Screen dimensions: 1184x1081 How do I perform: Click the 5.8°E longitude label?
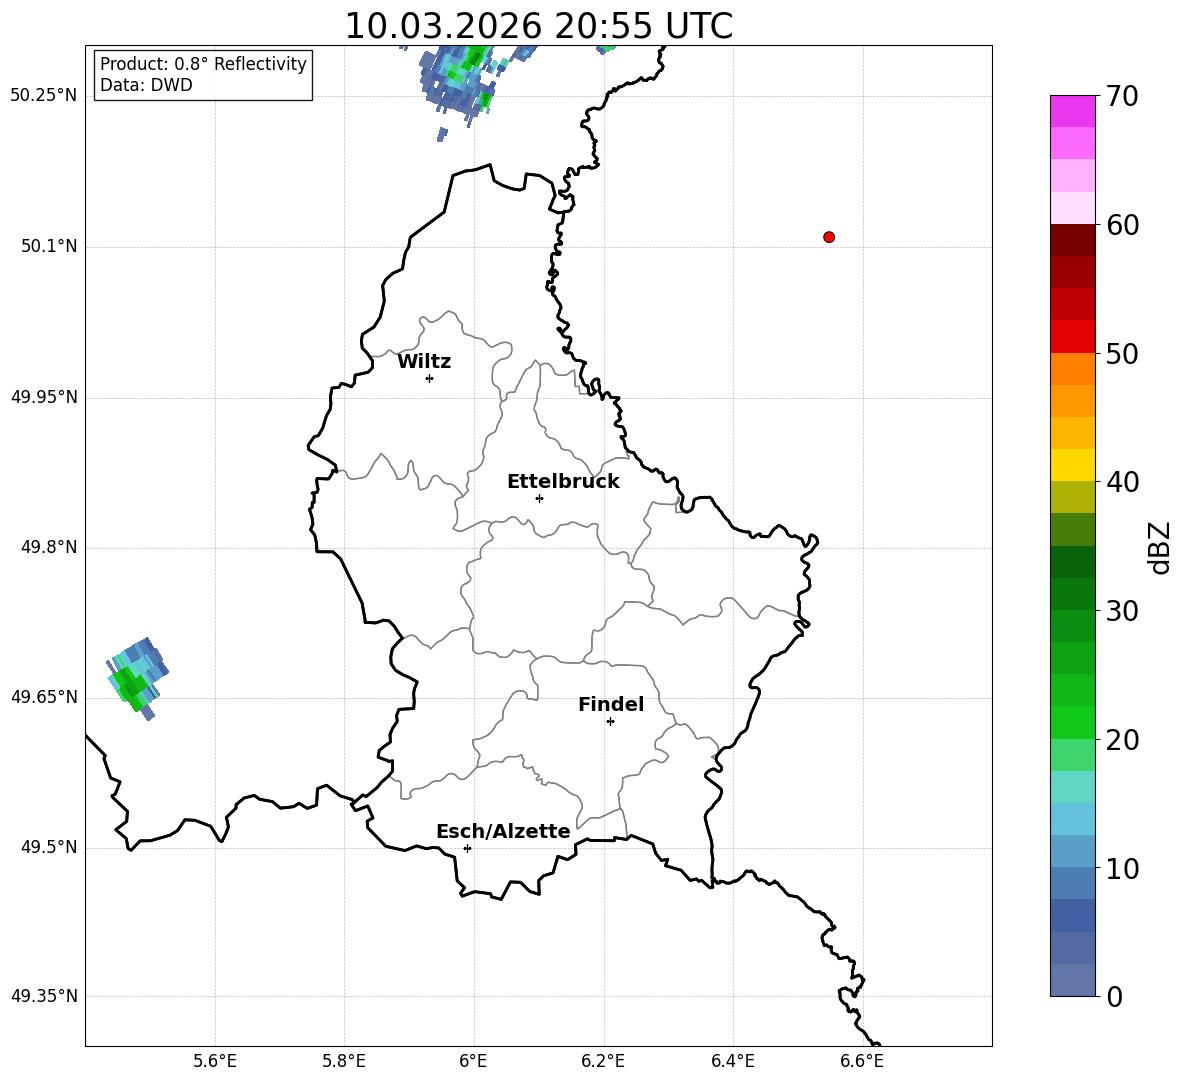(344, 1061)
